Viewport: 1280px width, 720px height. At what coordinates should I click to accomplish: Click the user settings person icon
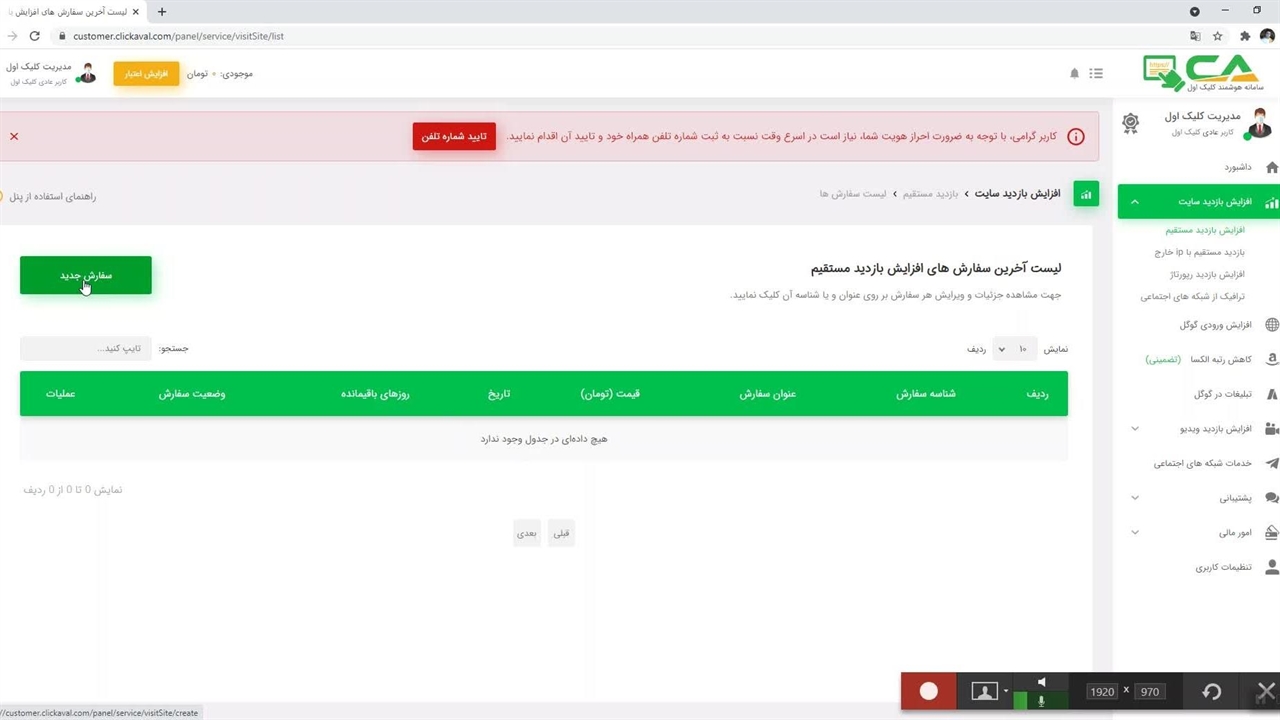(x=1271, y=567)
